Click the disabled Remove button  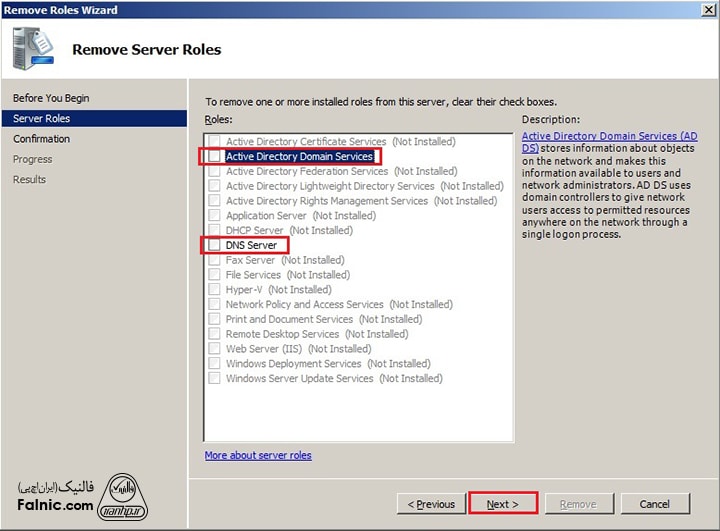(577, 504)
